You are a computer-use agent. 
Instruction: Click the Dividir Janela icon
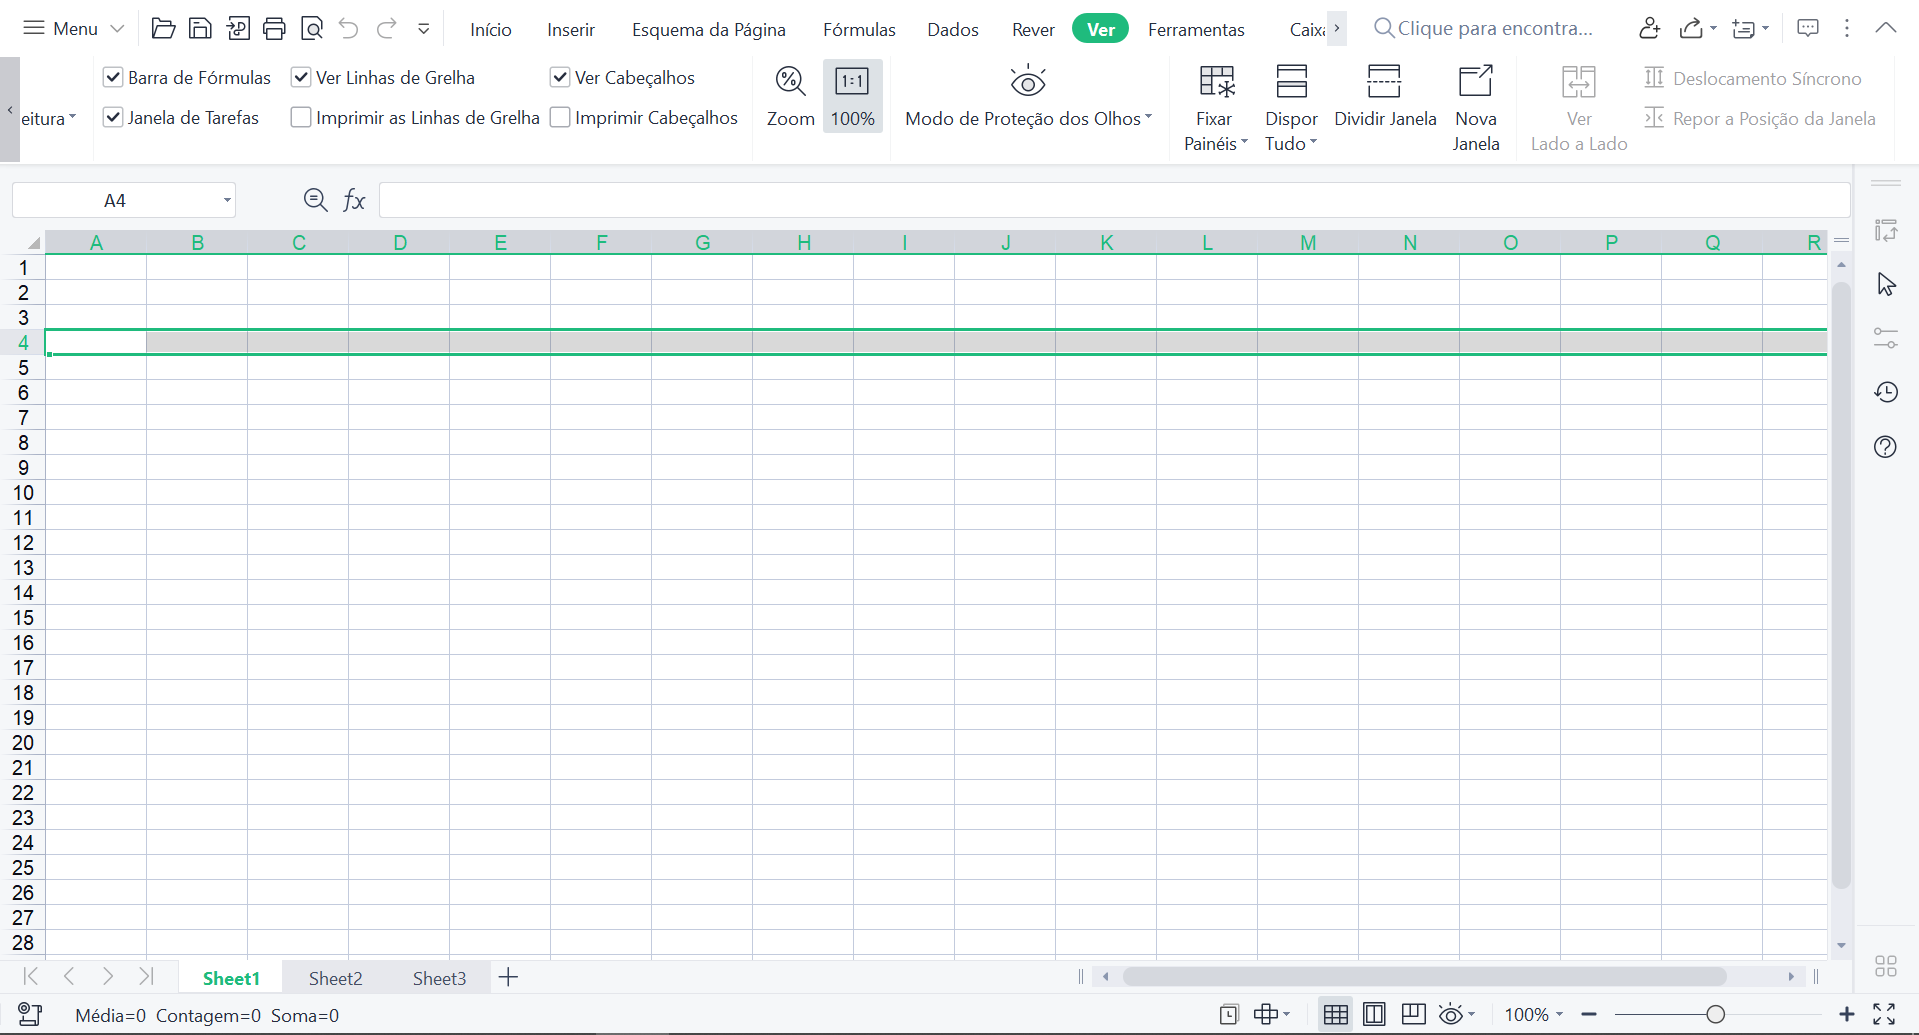coord(1384,82)
